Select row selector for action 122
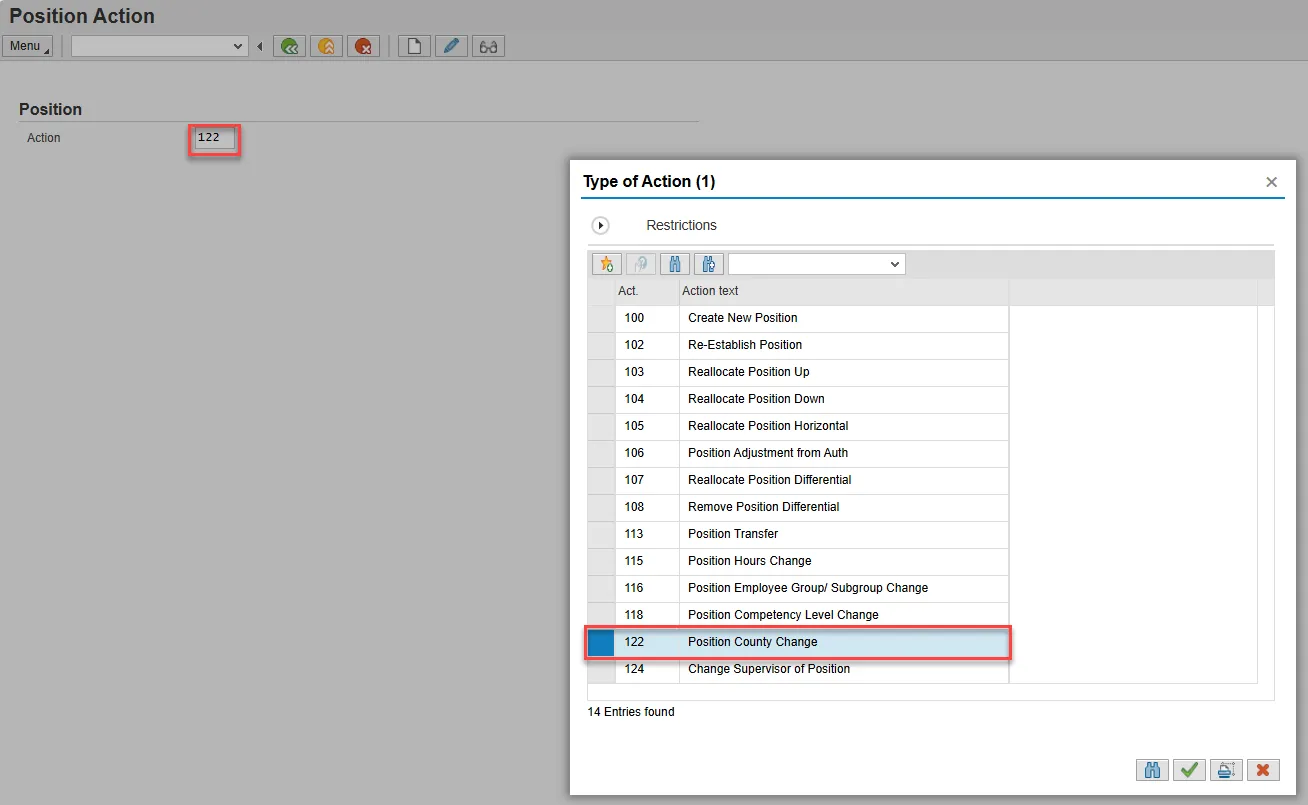Image resolution: width=1308 pixels, height=805 pixels. (x=601, y=642)
